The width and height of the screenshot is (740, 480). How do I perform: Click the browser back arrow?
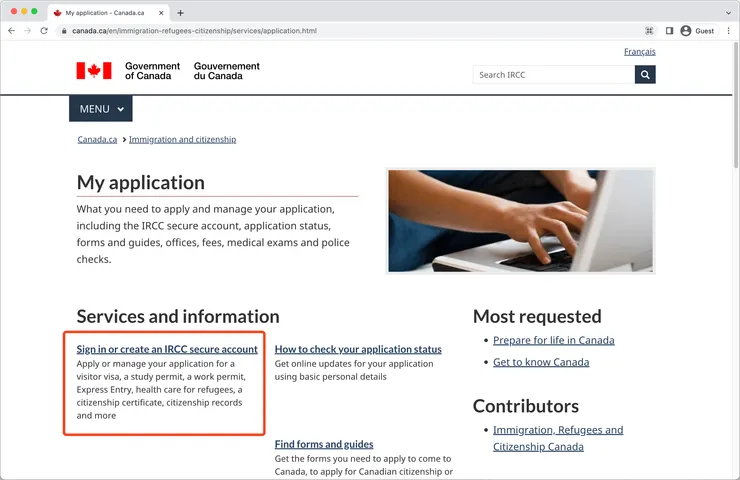pos(11,31)
